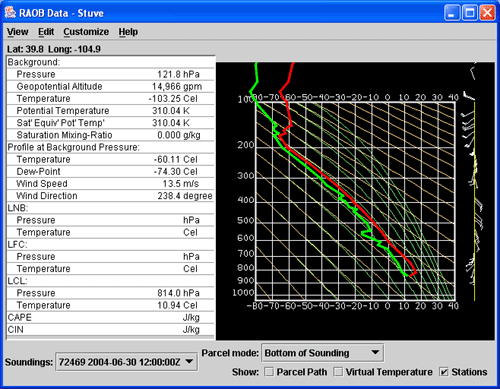Click the LCL Pressure value 814.0 hPa

click(178, 293)
